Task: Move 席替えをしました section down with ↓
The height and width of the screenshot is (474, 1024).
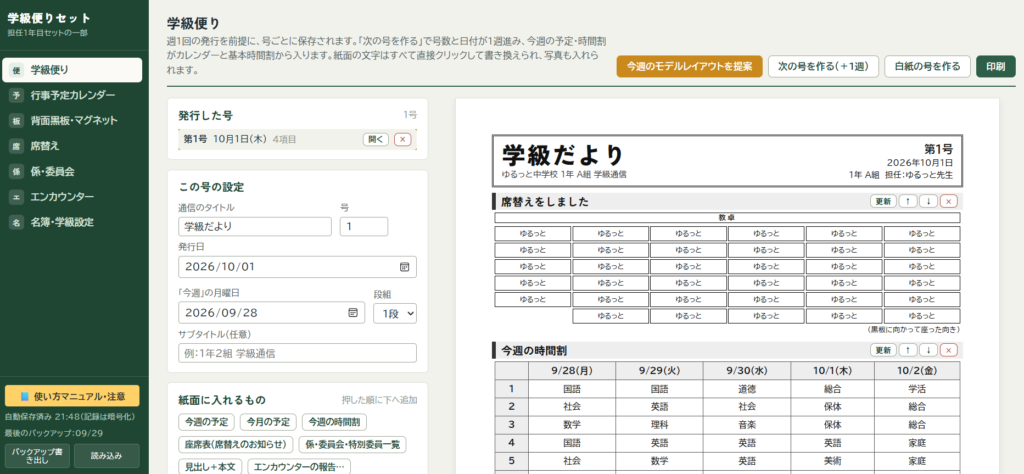Action: pos(928,202)
